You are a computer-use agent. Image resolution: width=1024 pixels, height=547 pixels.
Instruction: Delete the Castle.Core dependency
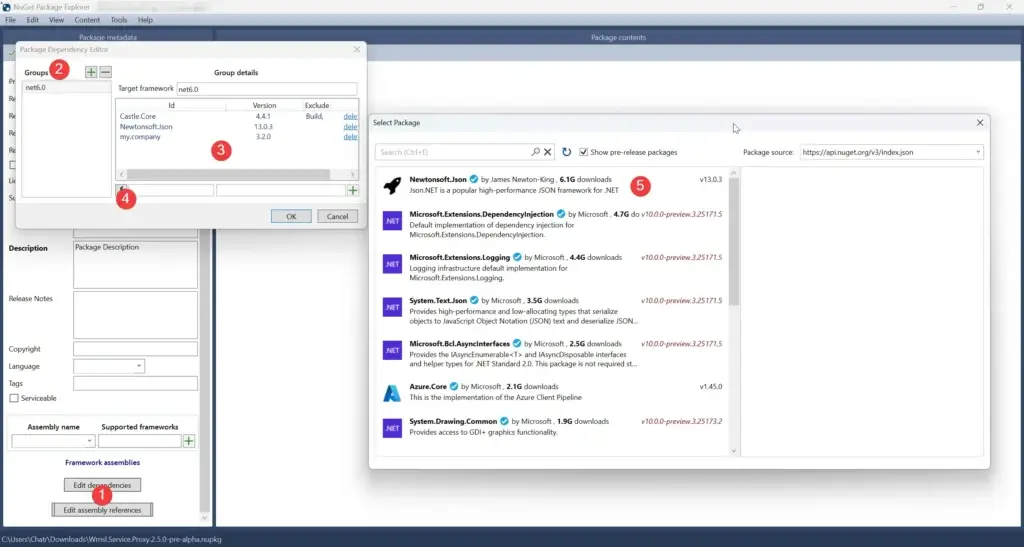pyautogui.click(x=351, y=116)
